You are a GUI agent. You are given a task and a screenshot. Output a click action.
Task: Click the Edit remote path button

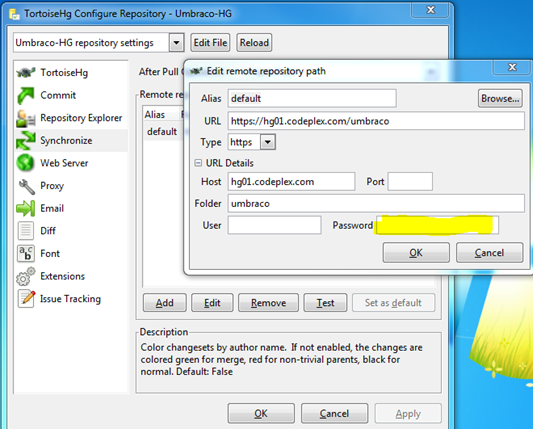click(212, 303)
